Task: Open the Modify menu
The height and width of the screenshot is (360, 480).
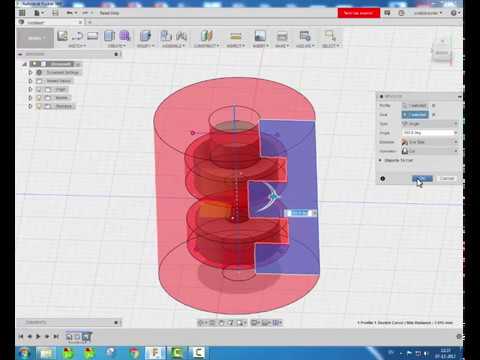Action: tap(145, 46)
